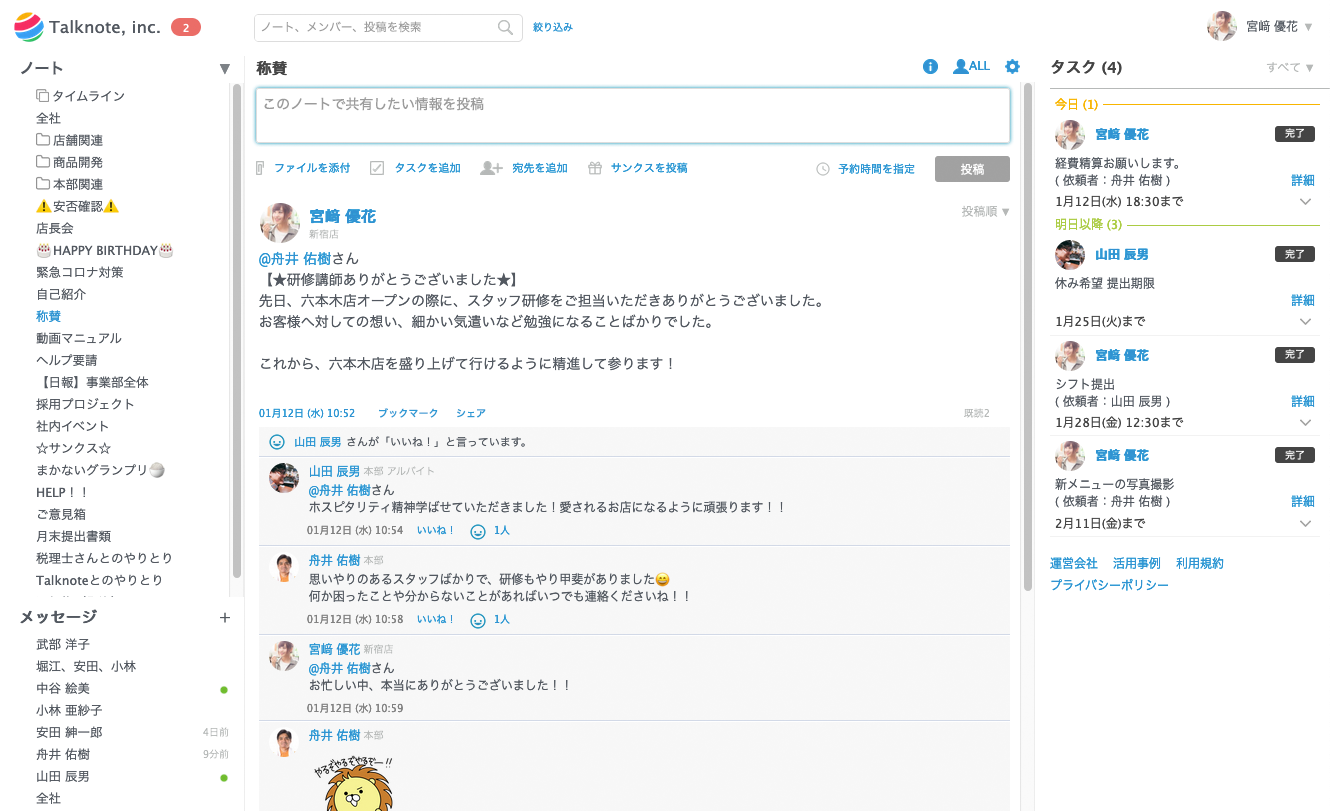Click smiley icon on 10:58 comment
Viewport: 1330px width, 811px height.
point(478,620)
